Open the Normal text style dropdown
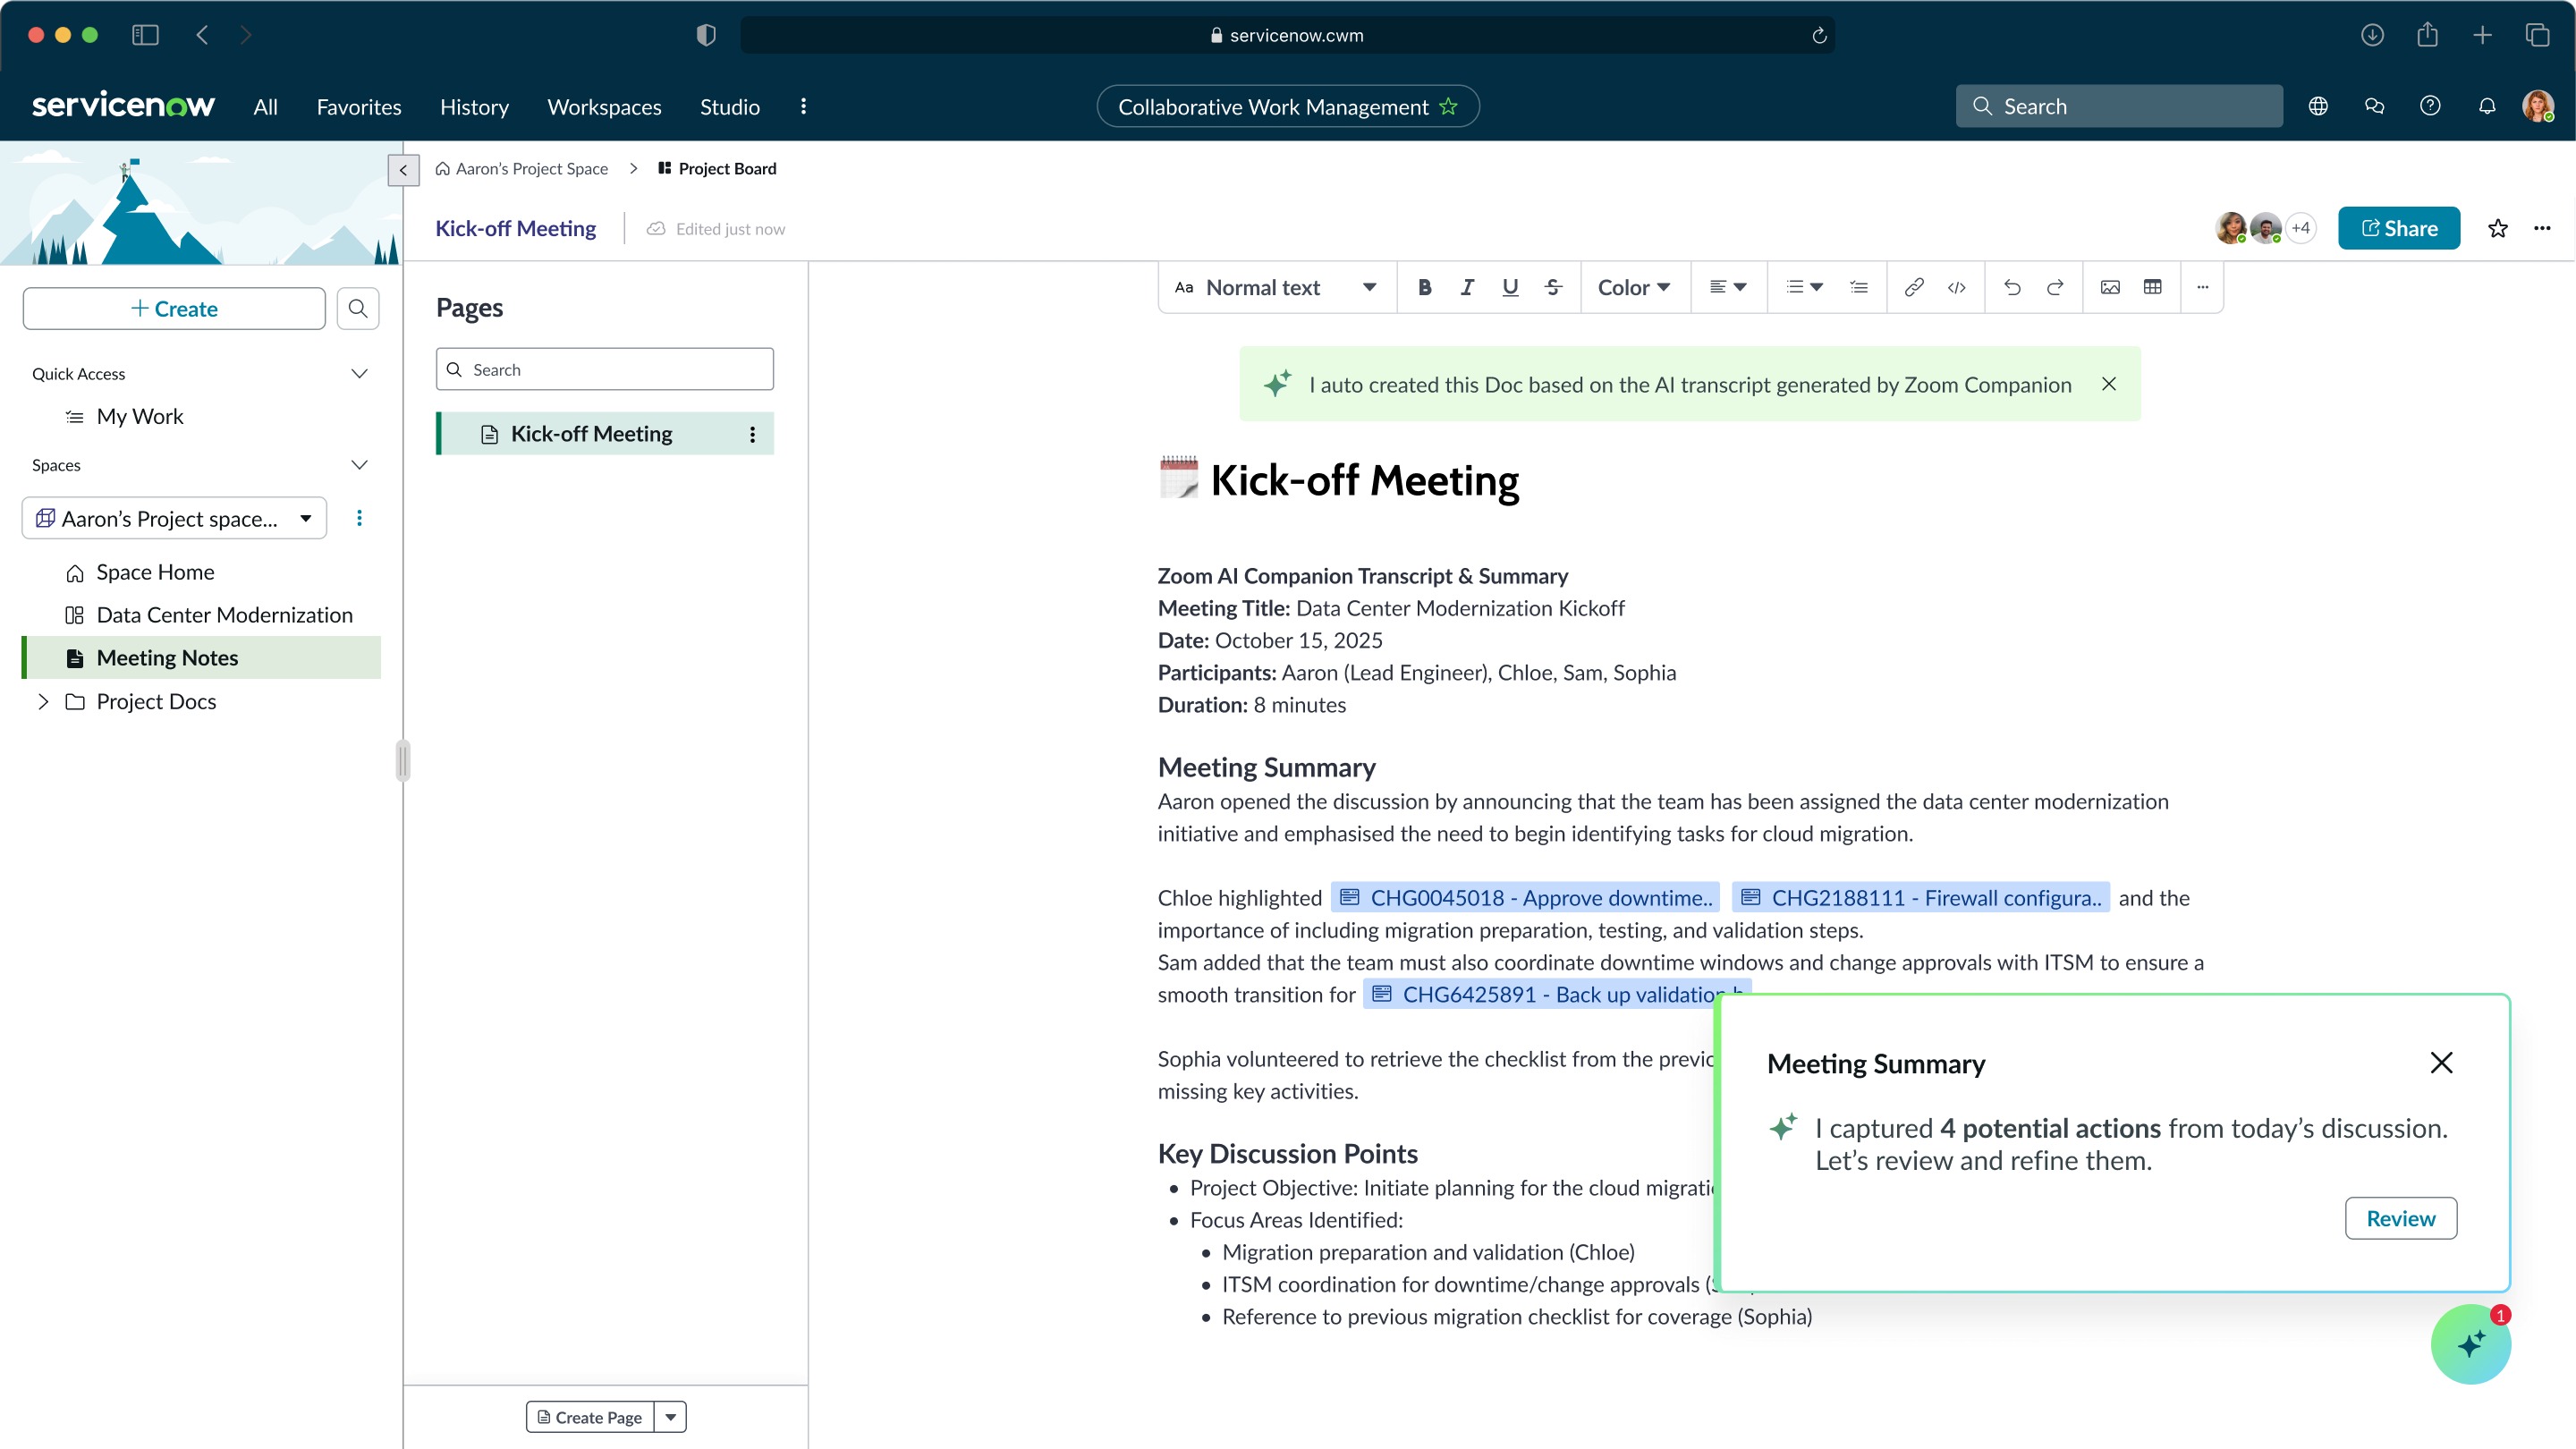 1276,288
